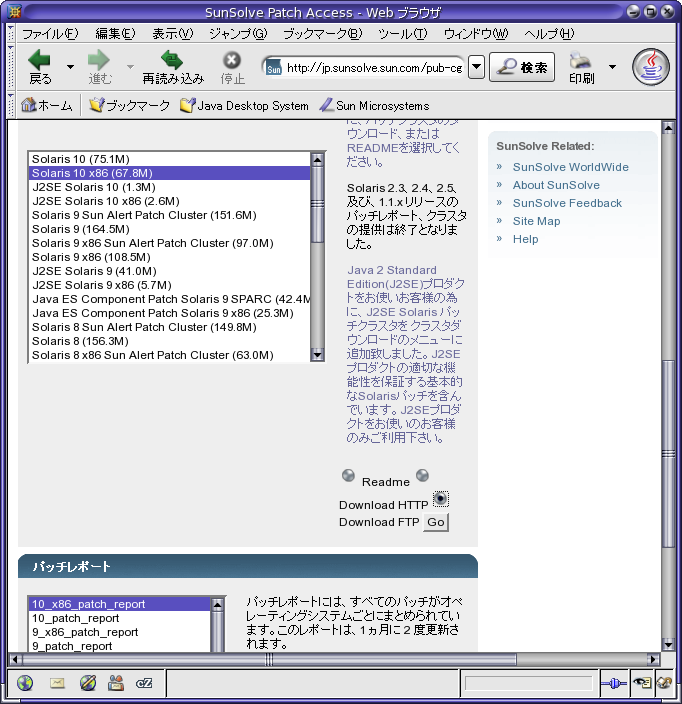Open the Address Book icon in the status bar
The height and width of the screenshot is (704, 682).
coord(116,683)
